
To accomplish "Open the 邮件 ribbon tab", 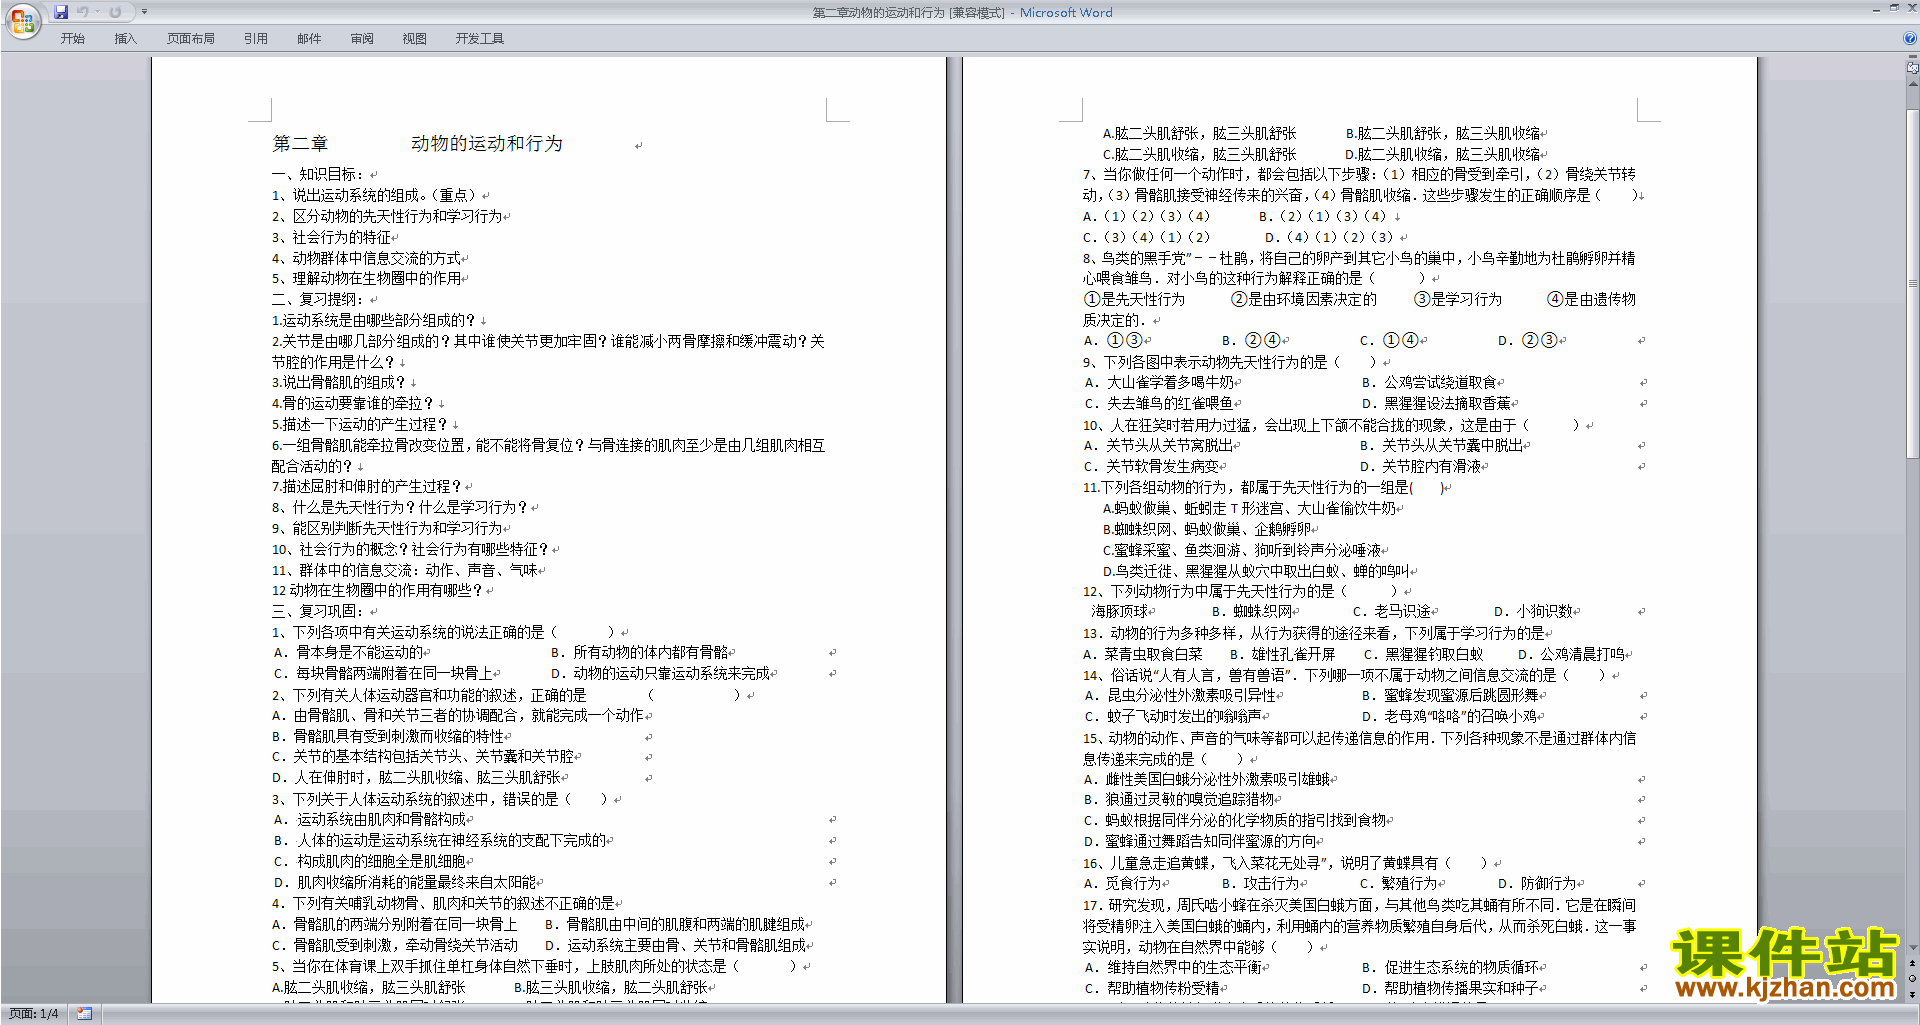I will (x=309, y=38).
